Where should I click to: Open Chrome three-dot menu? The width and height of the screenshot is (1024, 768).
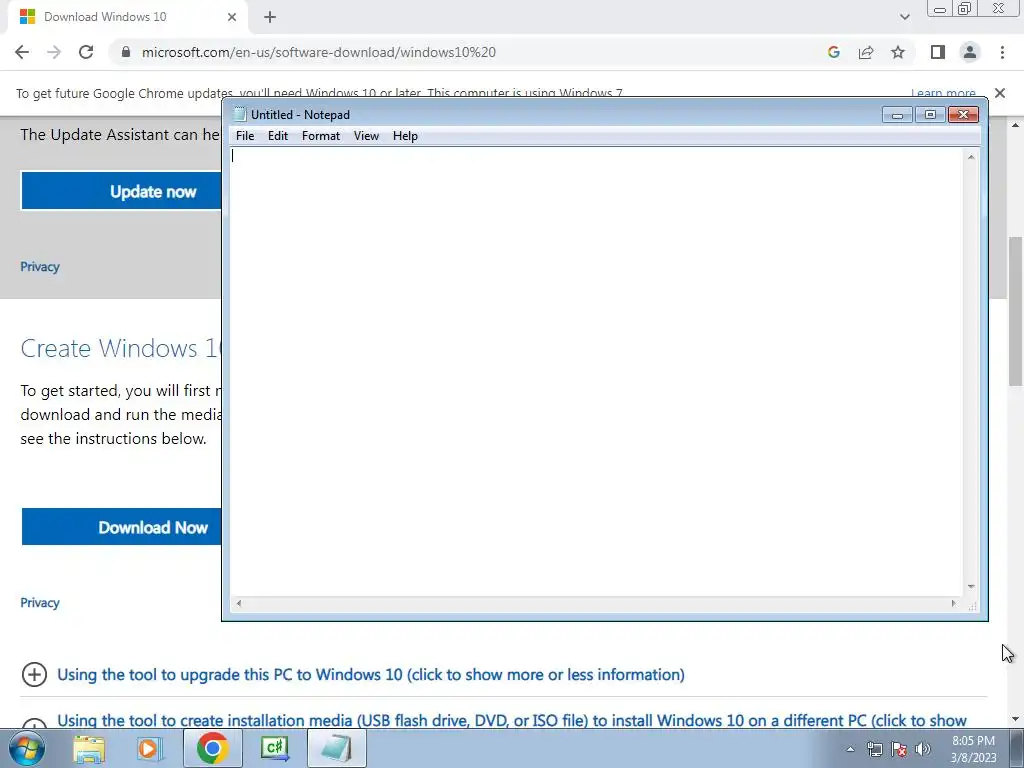(1002, 52)
